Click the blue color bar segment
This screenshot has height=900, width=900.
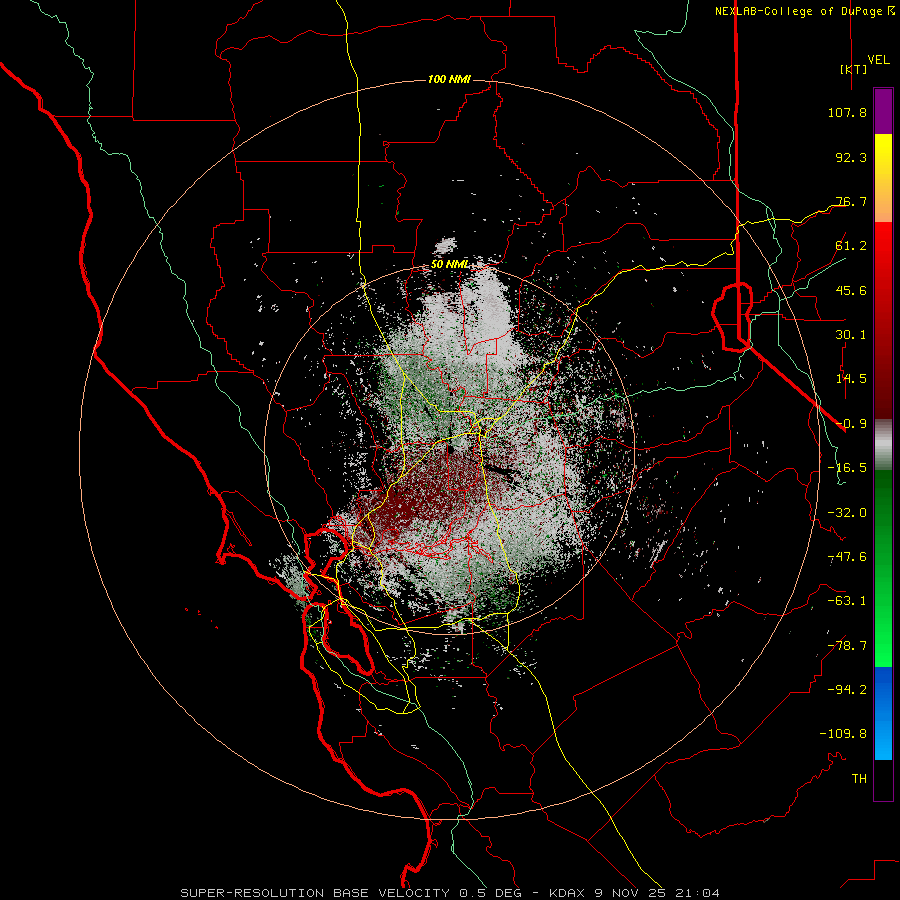point(883,713)
